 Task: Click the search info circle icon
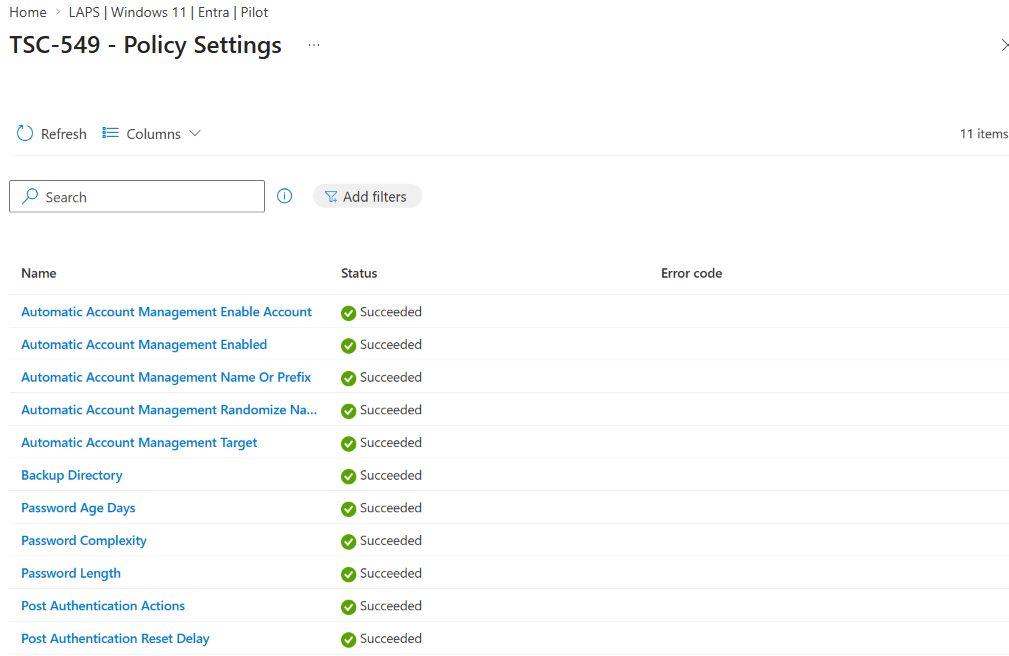click(284, 196)
